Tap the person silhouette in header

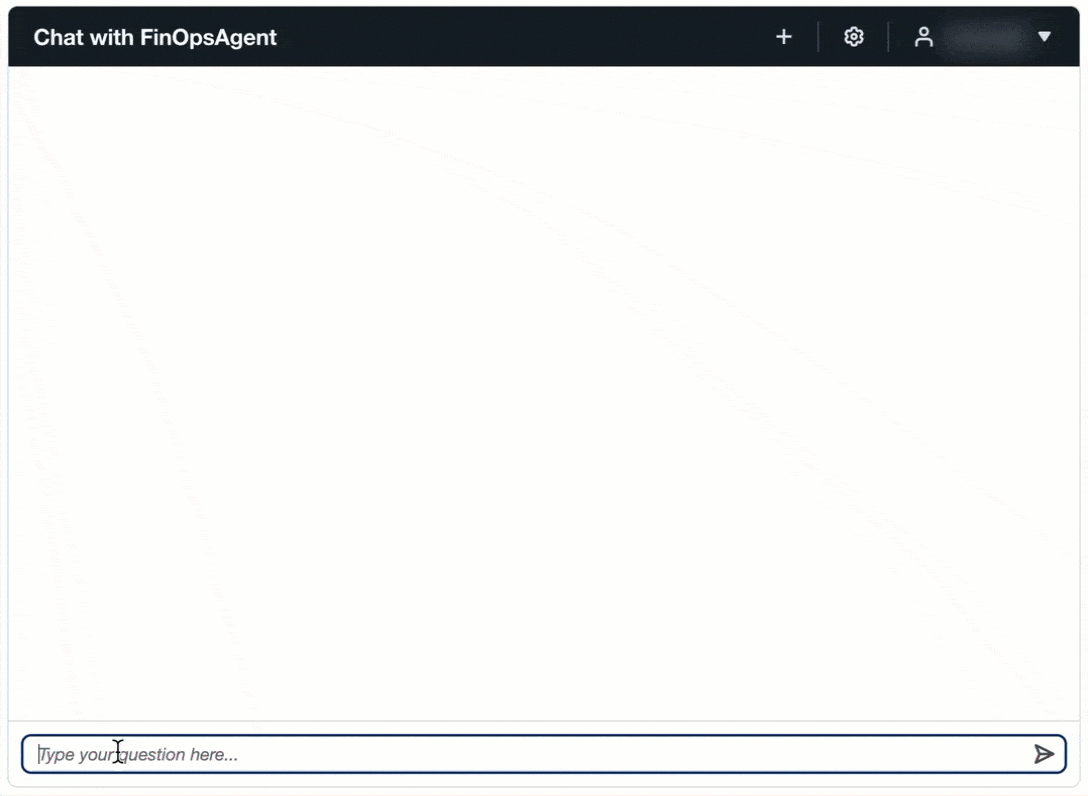[x=924, y=37]
